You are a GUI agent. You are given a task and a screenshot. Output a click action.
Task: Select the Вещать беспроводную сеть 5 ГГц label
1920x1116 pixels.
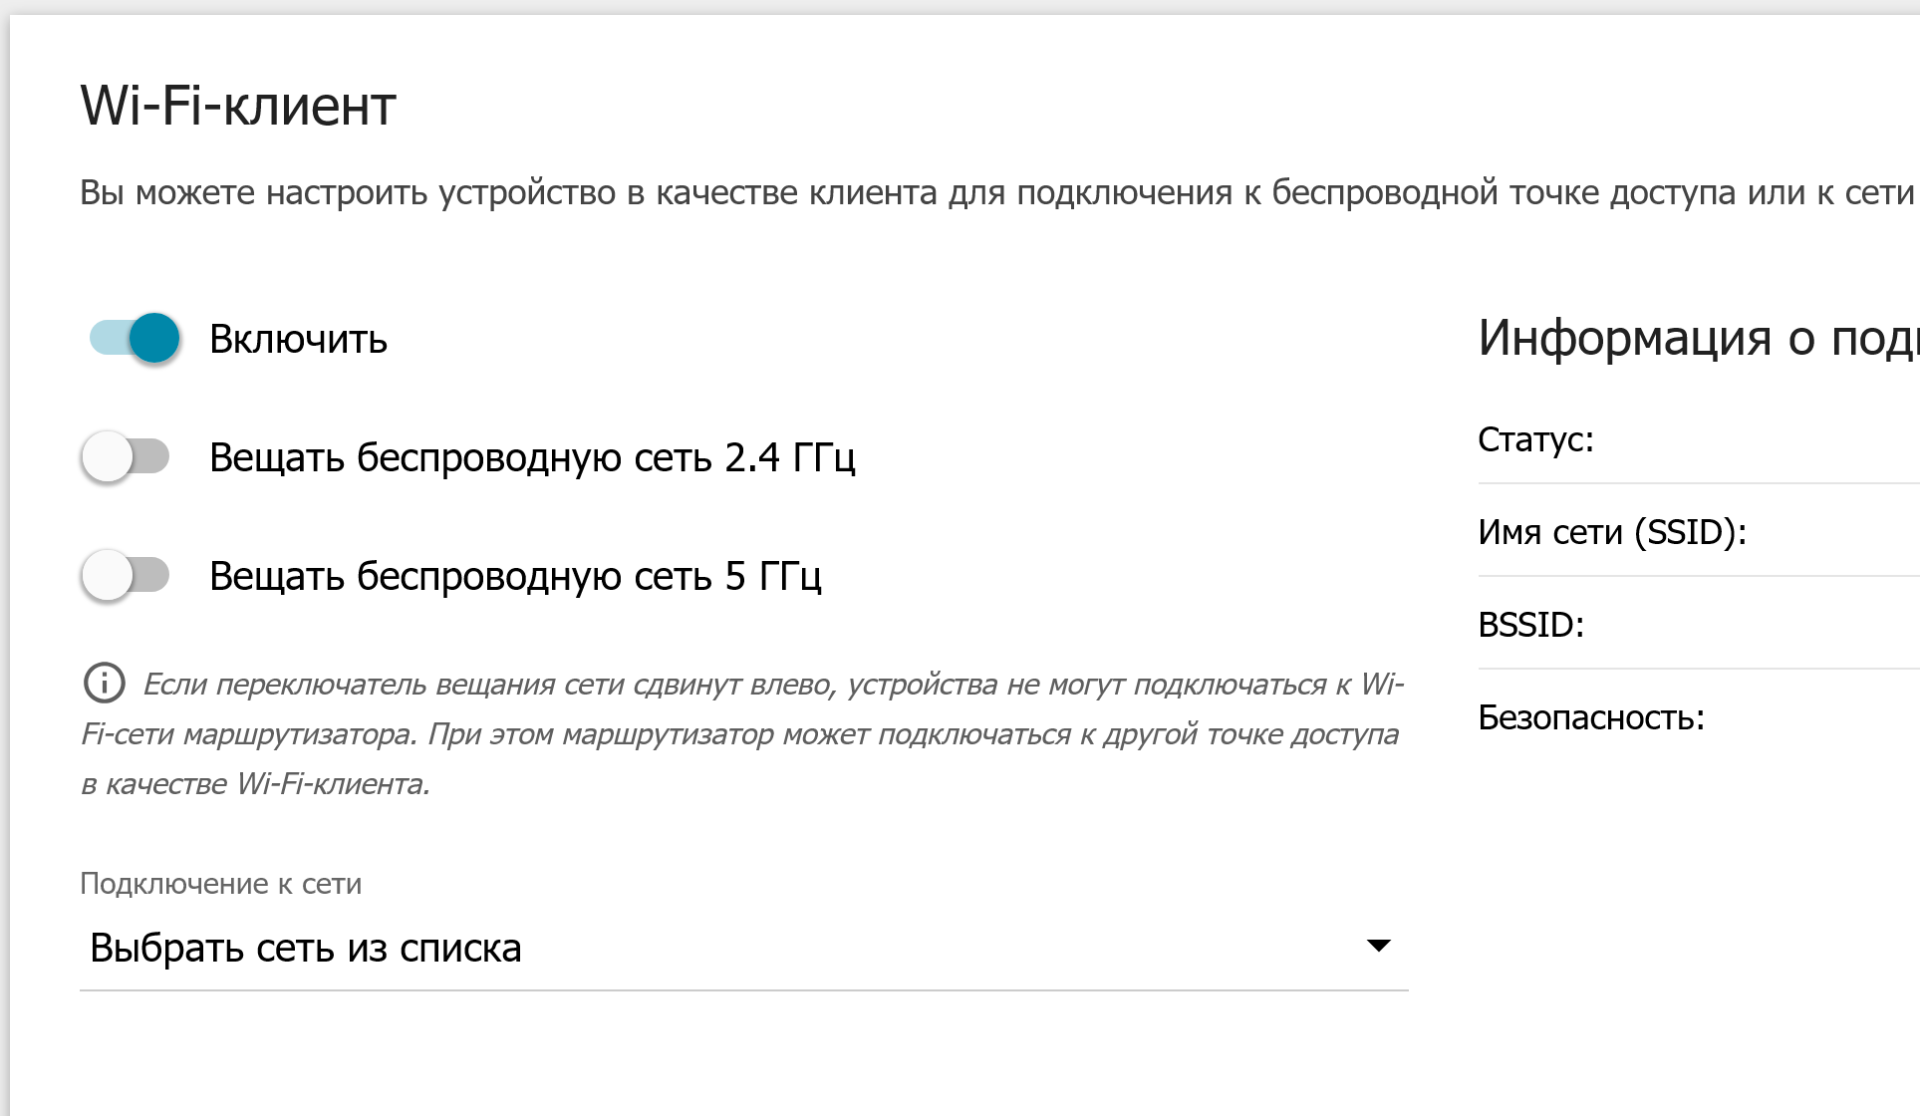tap(515, 576)
